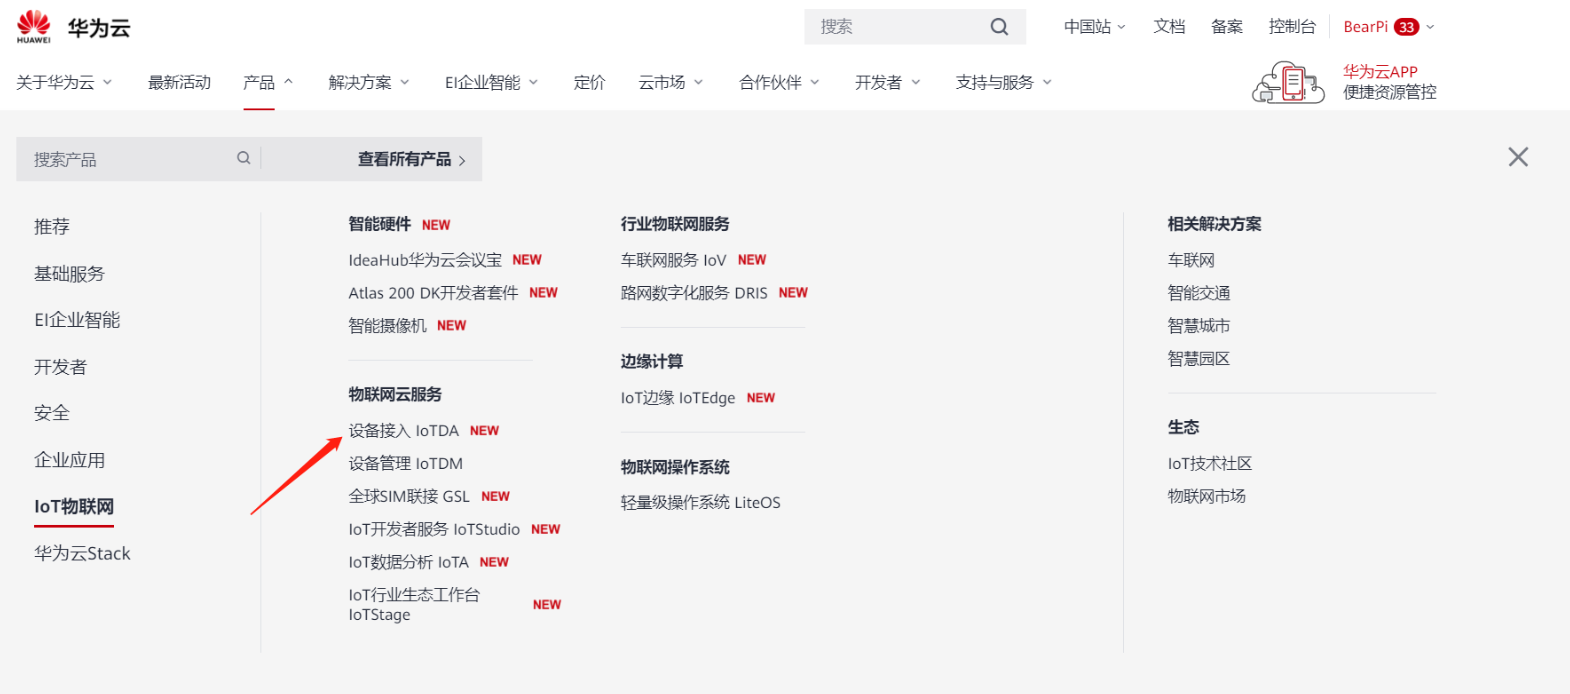This screenshot has height=694, width=1570.
Task: Click the 华为云APP 便捷资源管控 text
Action: (1390, 82)
